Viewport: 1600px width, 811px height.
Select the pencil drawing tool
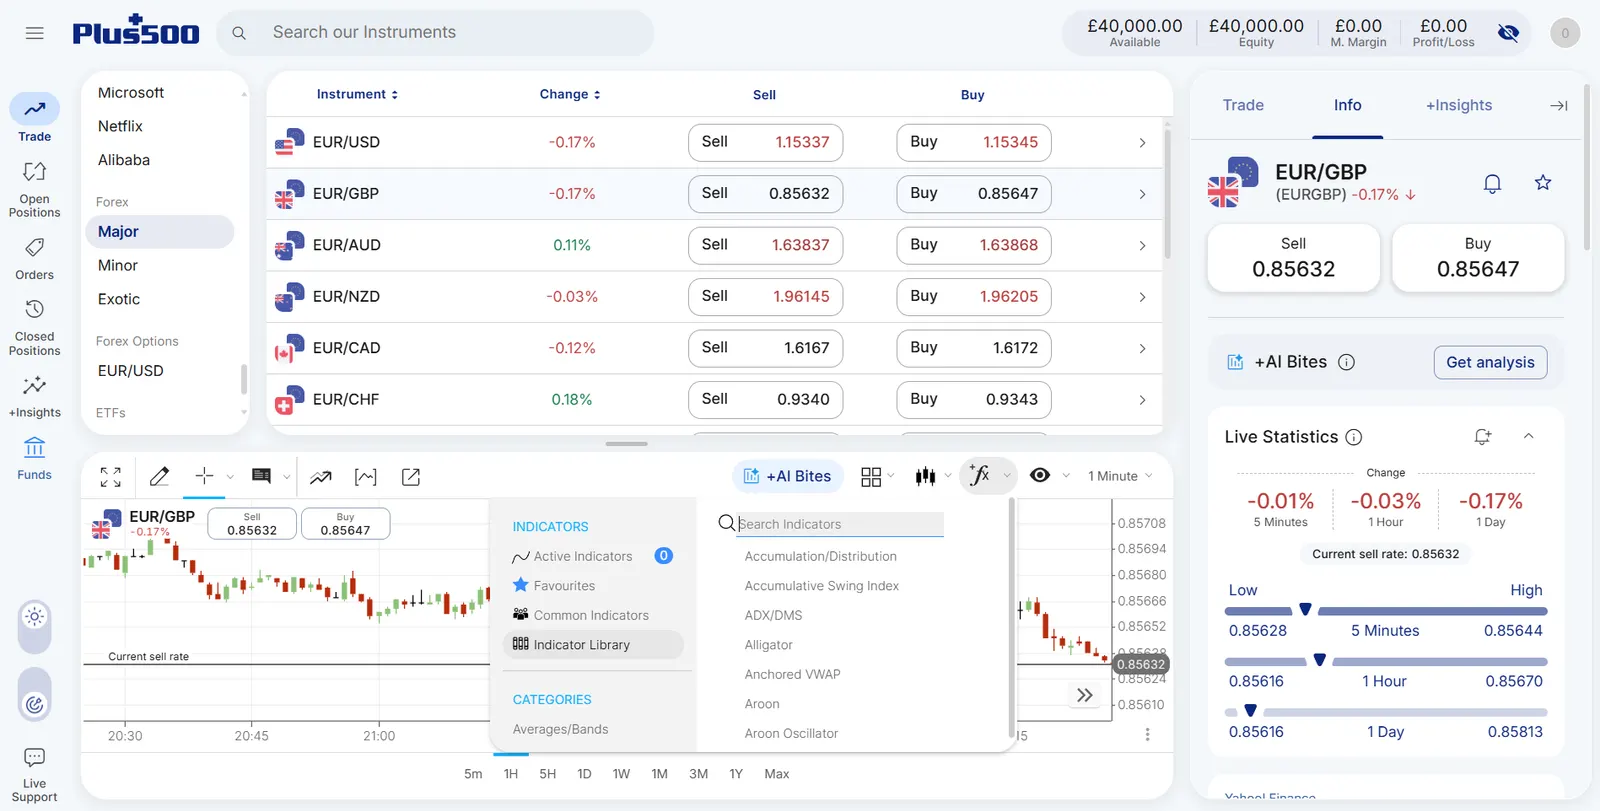tap(159, 477)
